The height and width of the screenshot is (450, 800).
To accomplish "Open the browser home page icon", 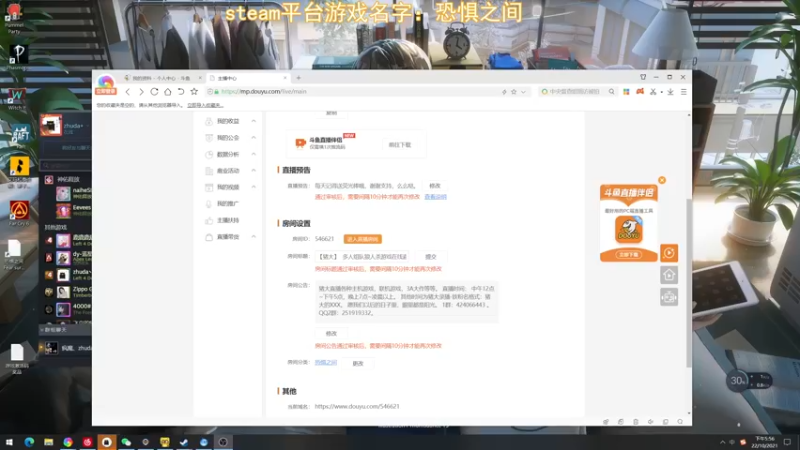I will pos(167,92).
